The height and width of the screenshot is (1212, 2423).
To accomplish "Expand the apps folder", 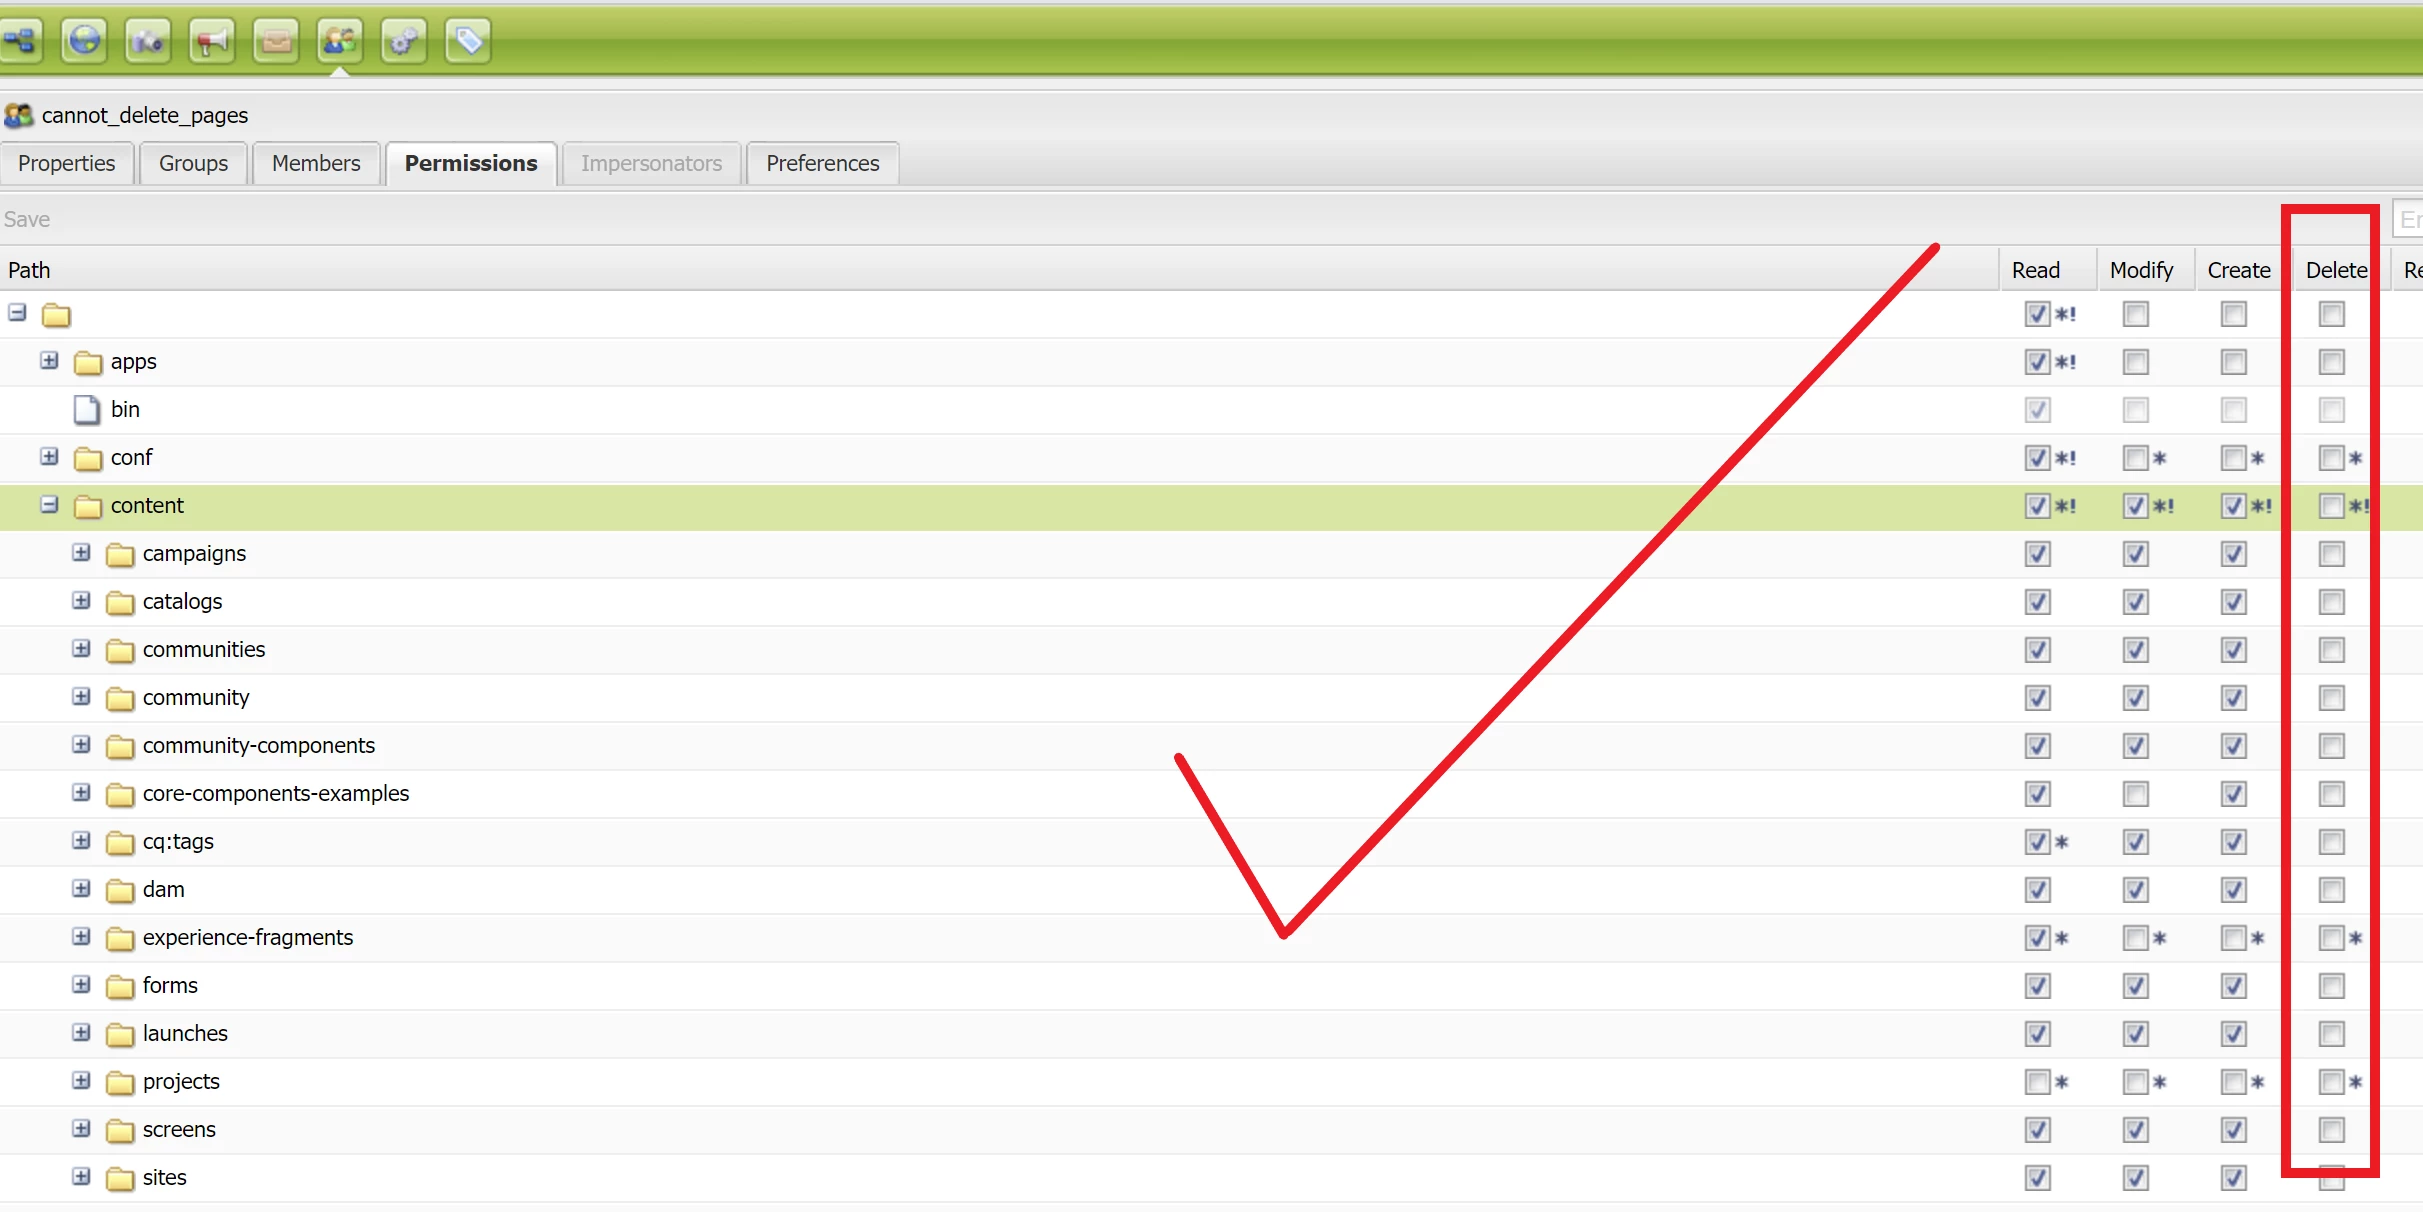I will point(49,361).
